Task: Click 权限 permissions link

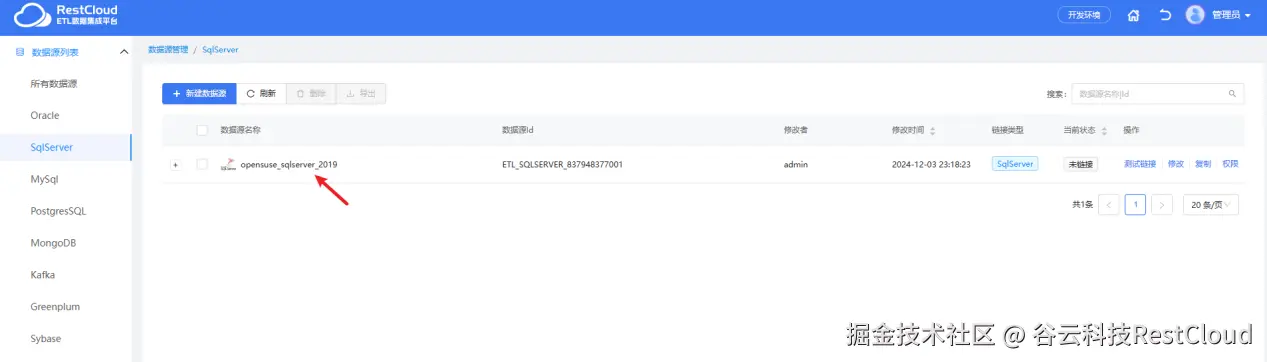Action: pyautogui.click(x=1230, y=164)
